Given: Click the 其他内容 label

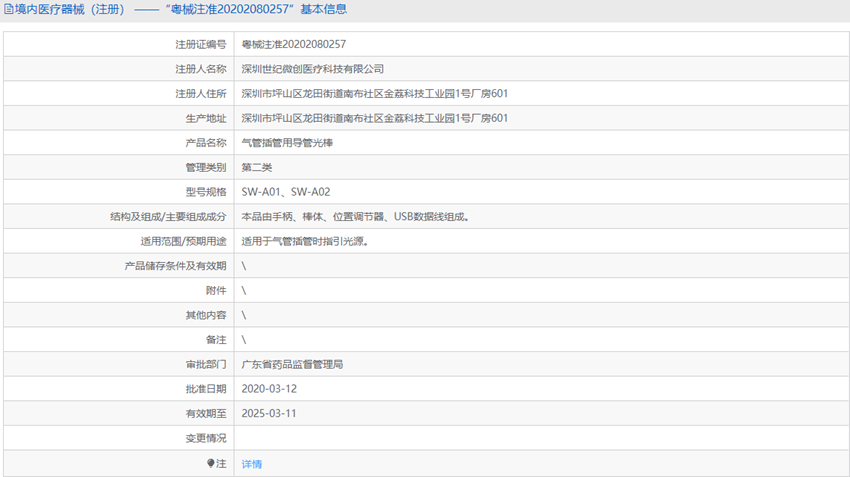Looking at the screenshot, I should click(x=206, y=315).
